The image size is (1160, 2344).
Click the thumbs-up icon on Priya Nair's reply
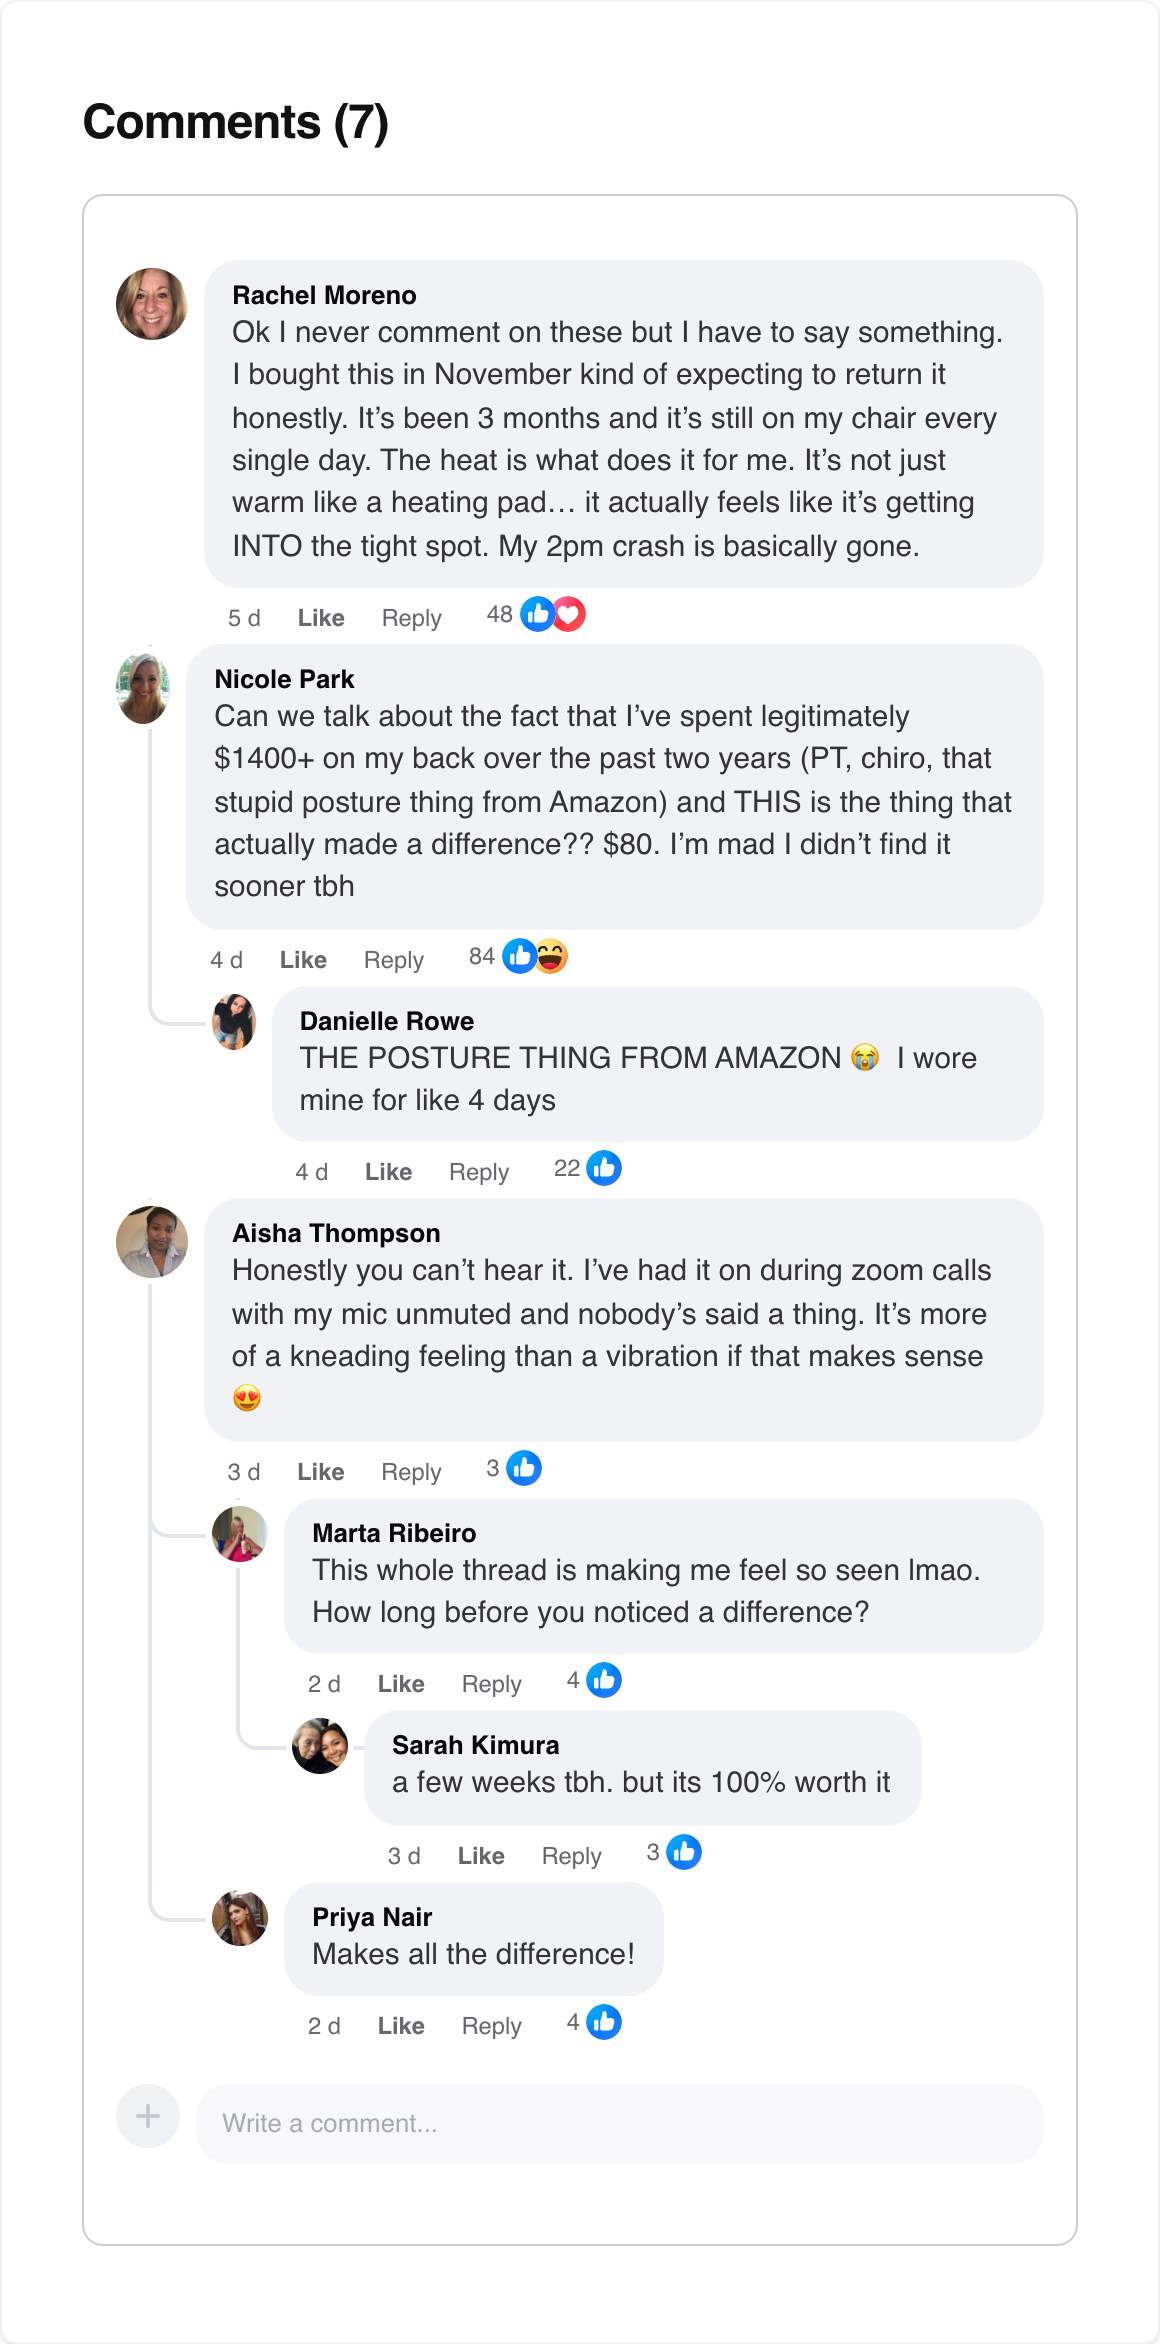(x=604, y=2022)
